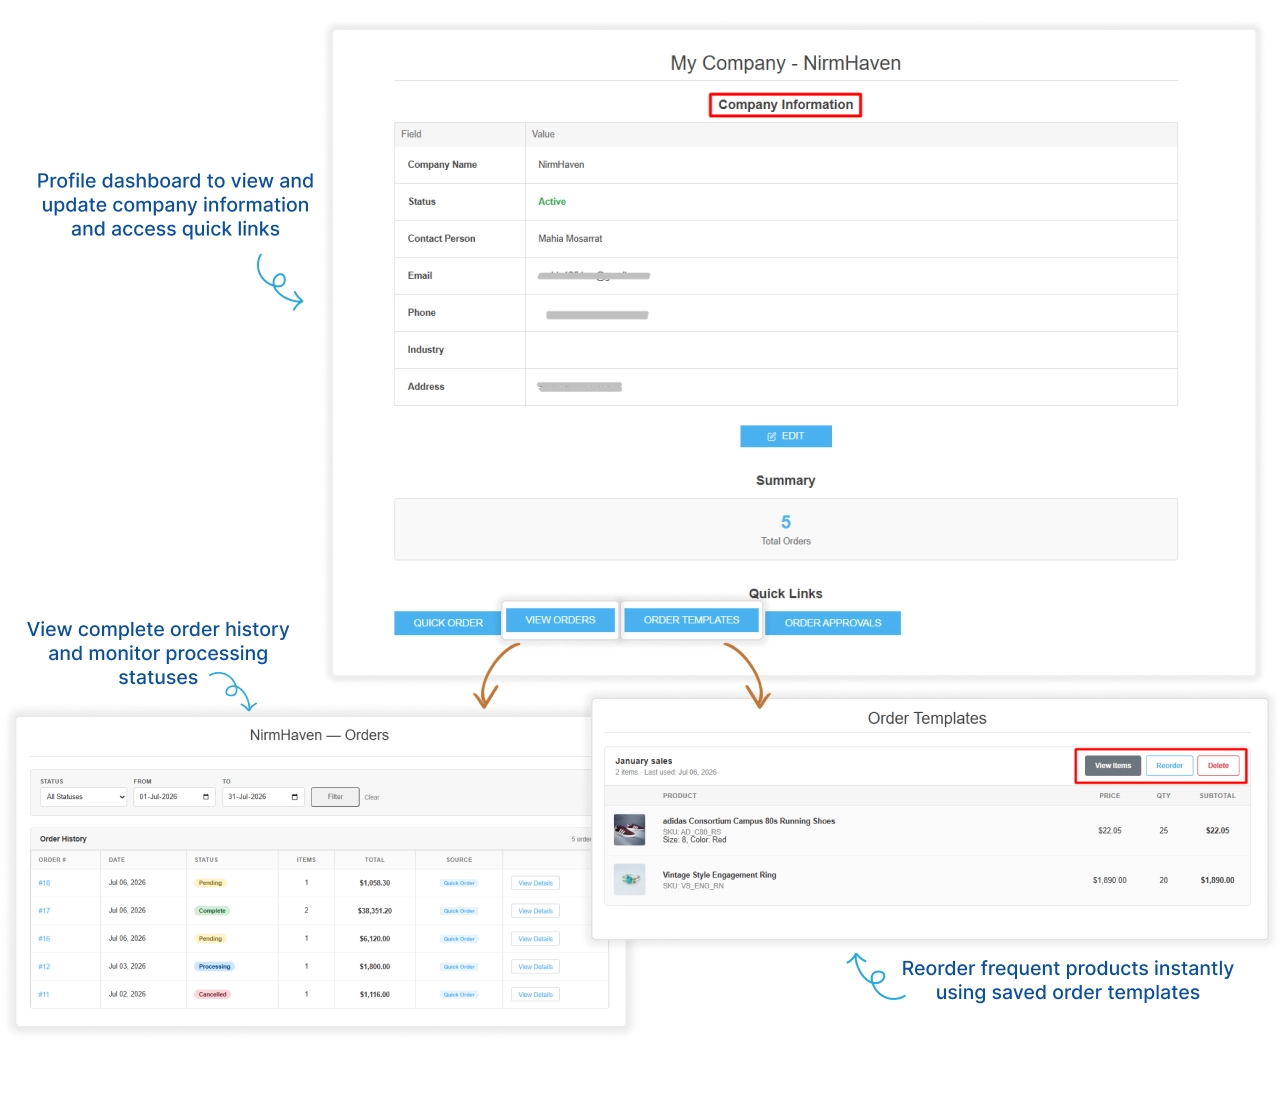Expand the All Statuses dropdown
Screen dimensions: 1284x1113
(x=84, y=797)
